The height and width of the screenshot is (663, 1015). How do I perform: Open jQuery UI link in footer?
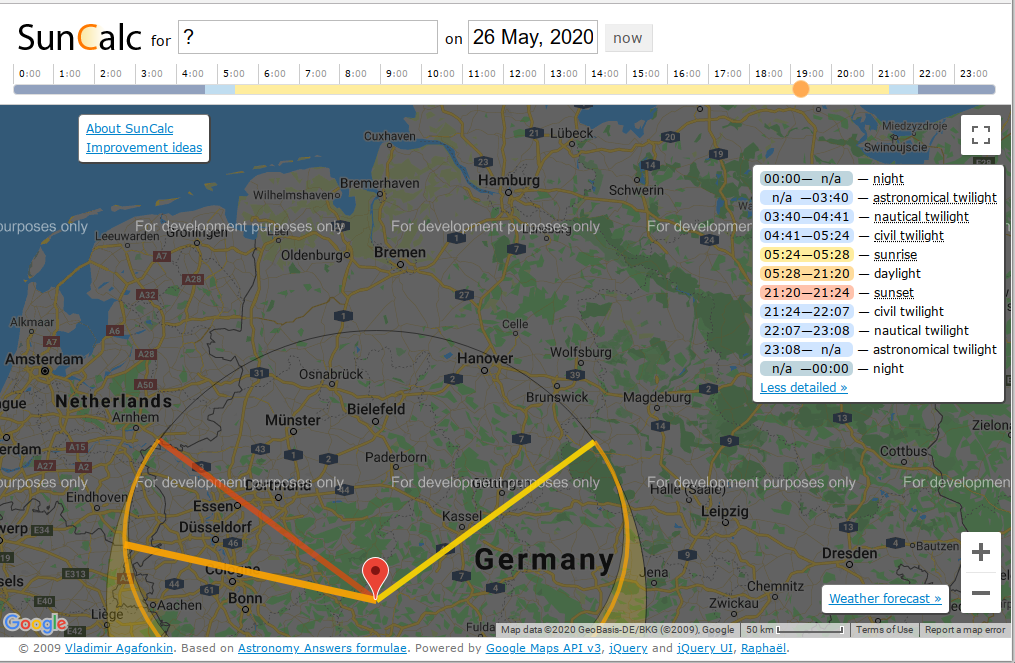click(x=704, y=648)
